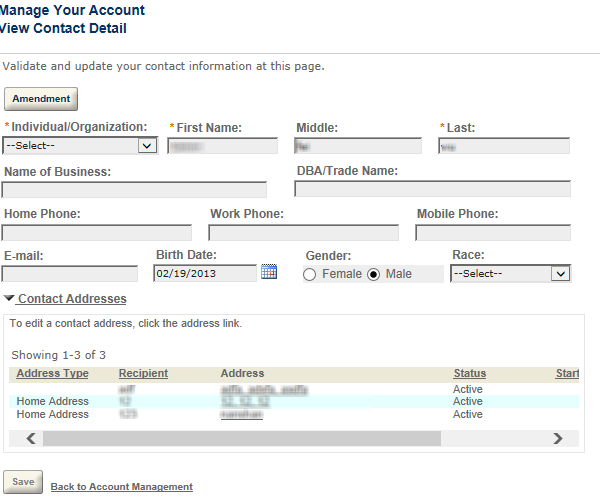
Task: Open the Race dropdown
Action: point(510,273)
